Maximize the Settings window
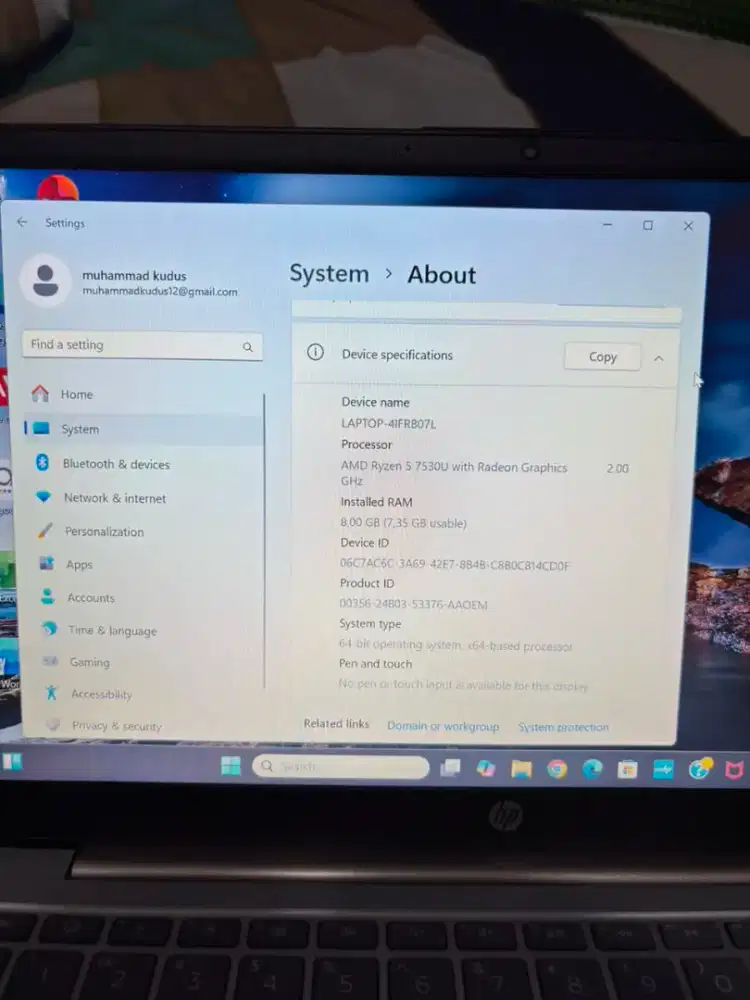The height and width of the screenshot is (1000, 750). [x=648, y=225]
